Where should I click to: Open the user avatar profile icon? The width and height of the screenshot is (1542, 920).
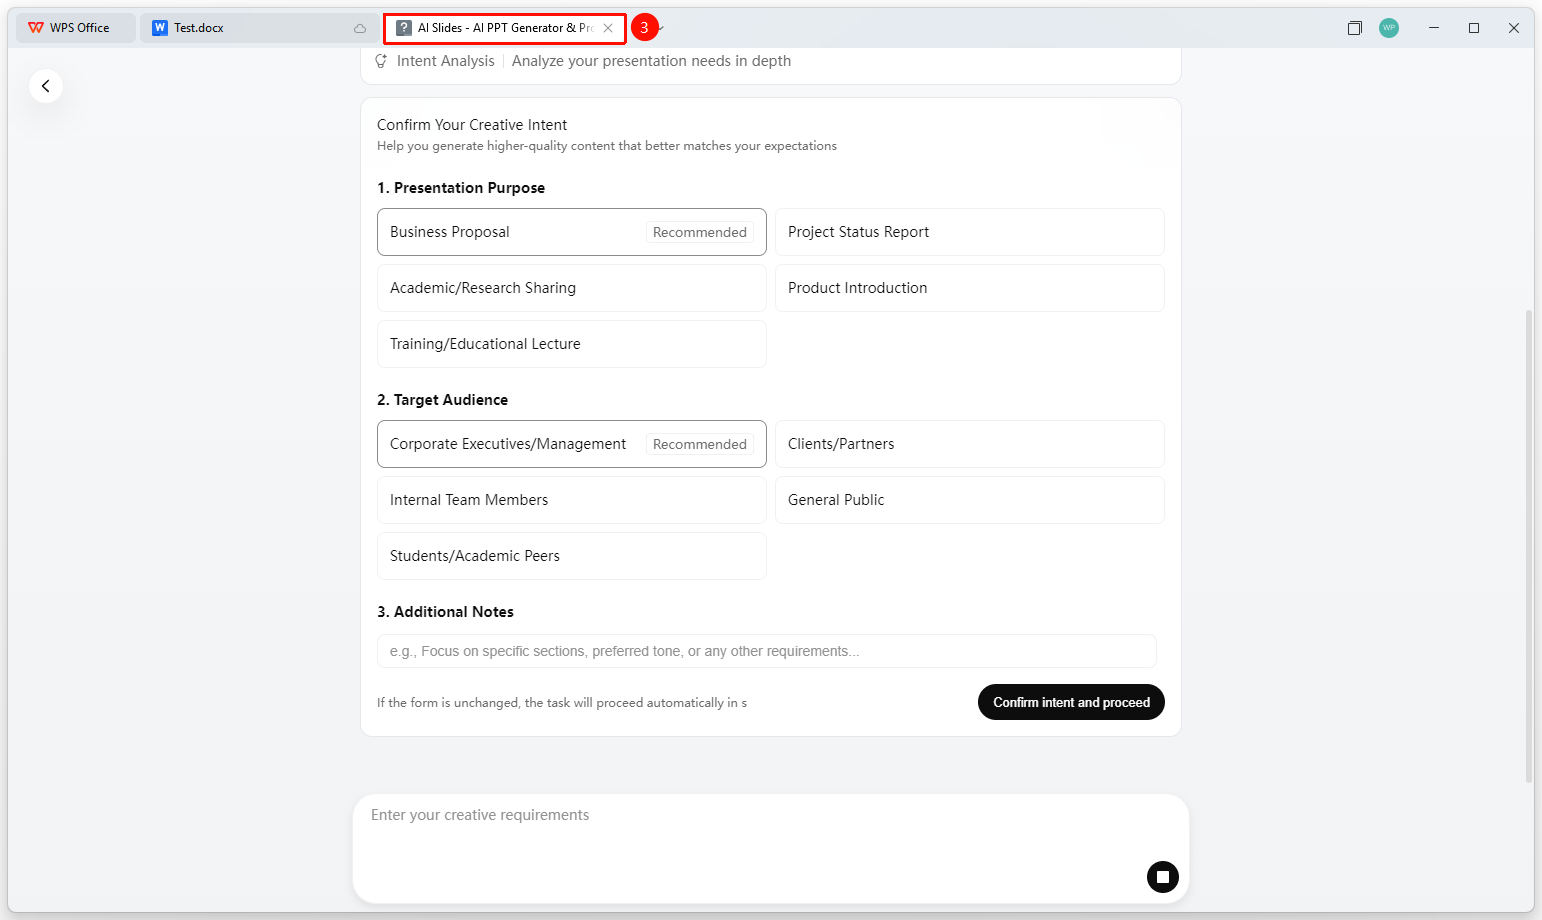coord(1388,28)
